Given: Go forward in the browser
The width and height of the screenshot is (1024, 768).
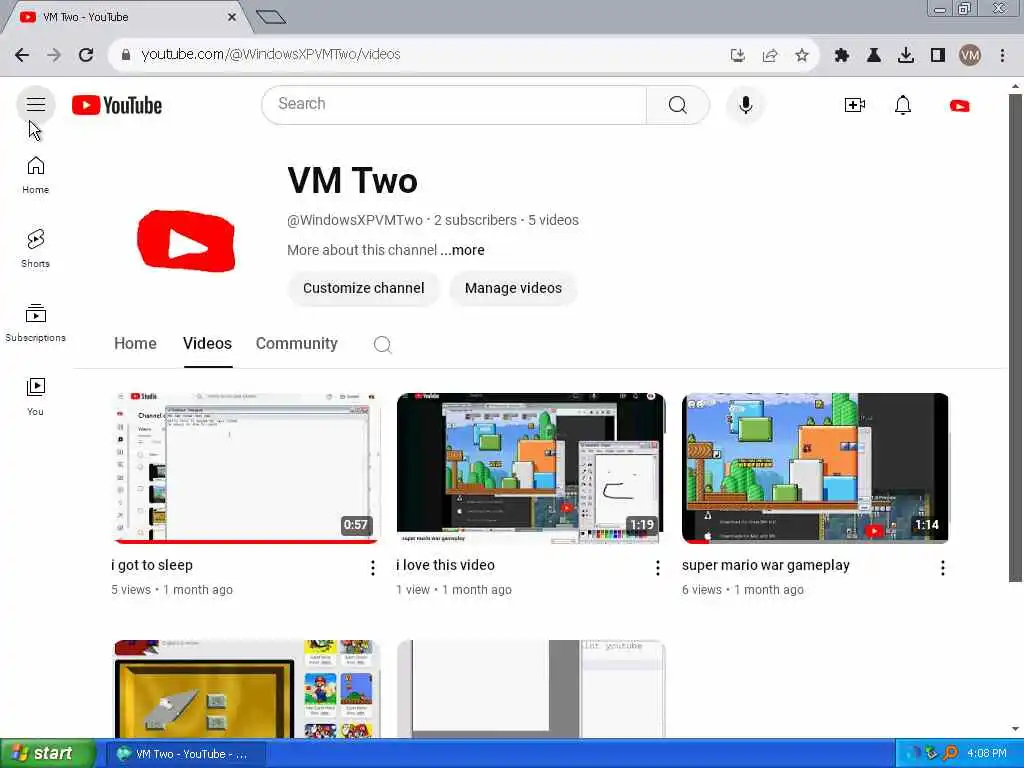Looking at the screenshot, I should [54, 55].
